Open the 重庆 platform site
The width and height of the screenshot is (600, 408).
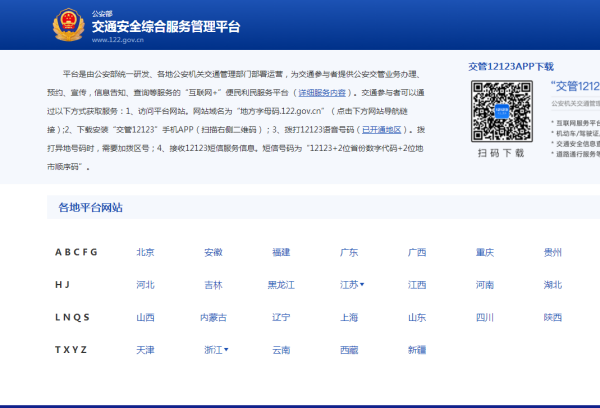coord(485,252)
